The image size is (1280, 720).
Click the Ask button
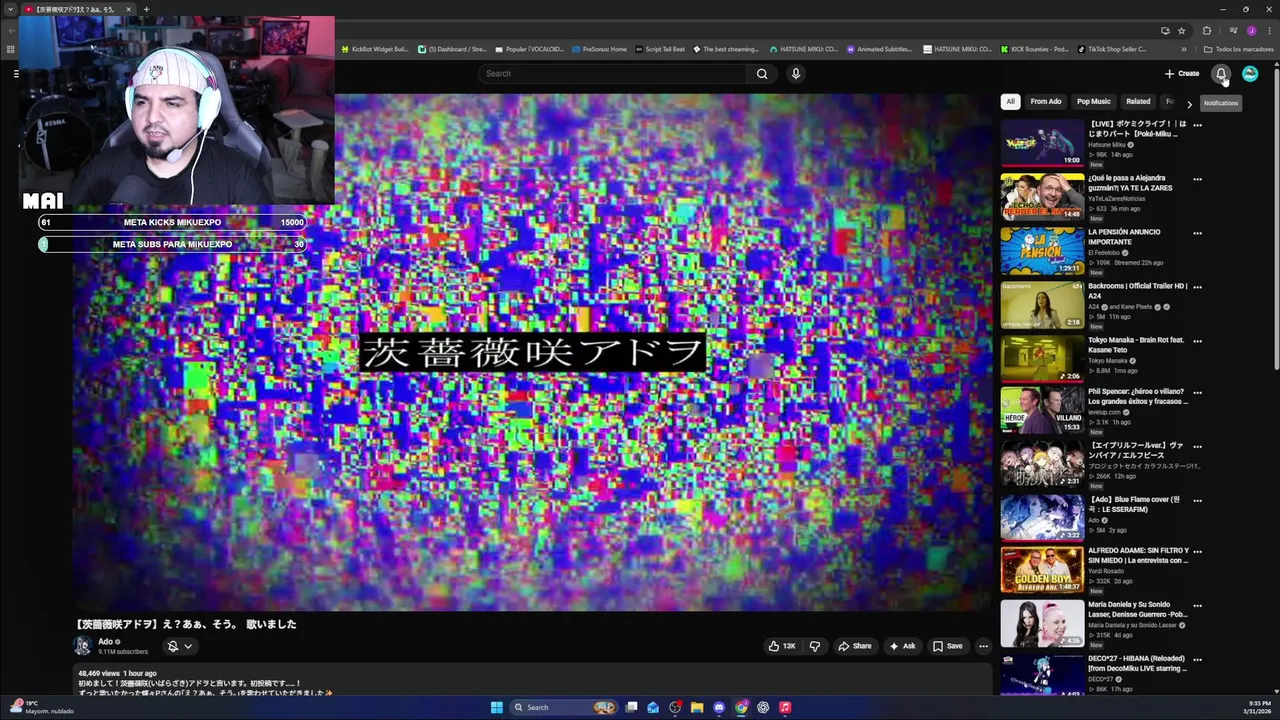pos(902,646)
